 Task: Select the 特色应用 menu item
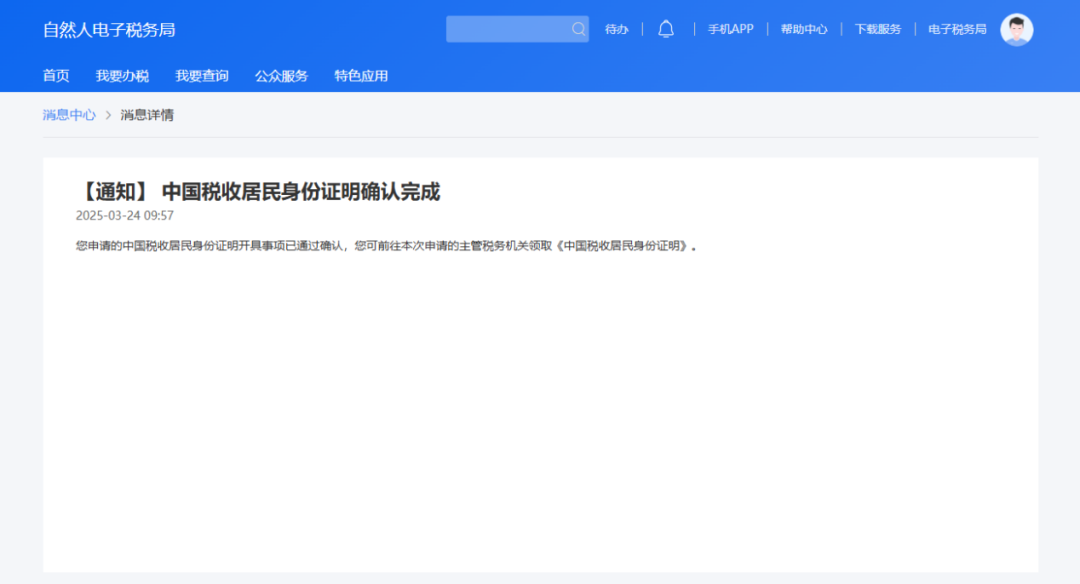pyautogui.click(x=361, y=76)
